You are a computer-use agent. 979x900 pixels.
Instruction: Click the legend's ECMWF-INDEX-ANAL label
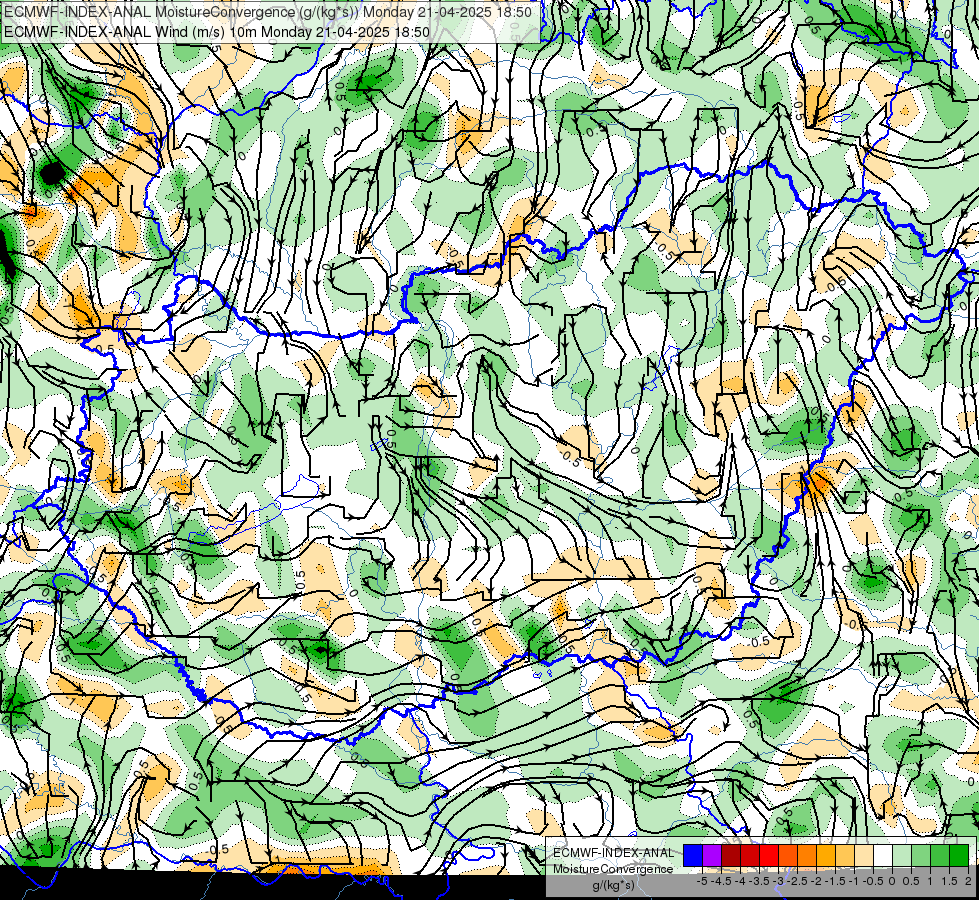click(613, 853)
